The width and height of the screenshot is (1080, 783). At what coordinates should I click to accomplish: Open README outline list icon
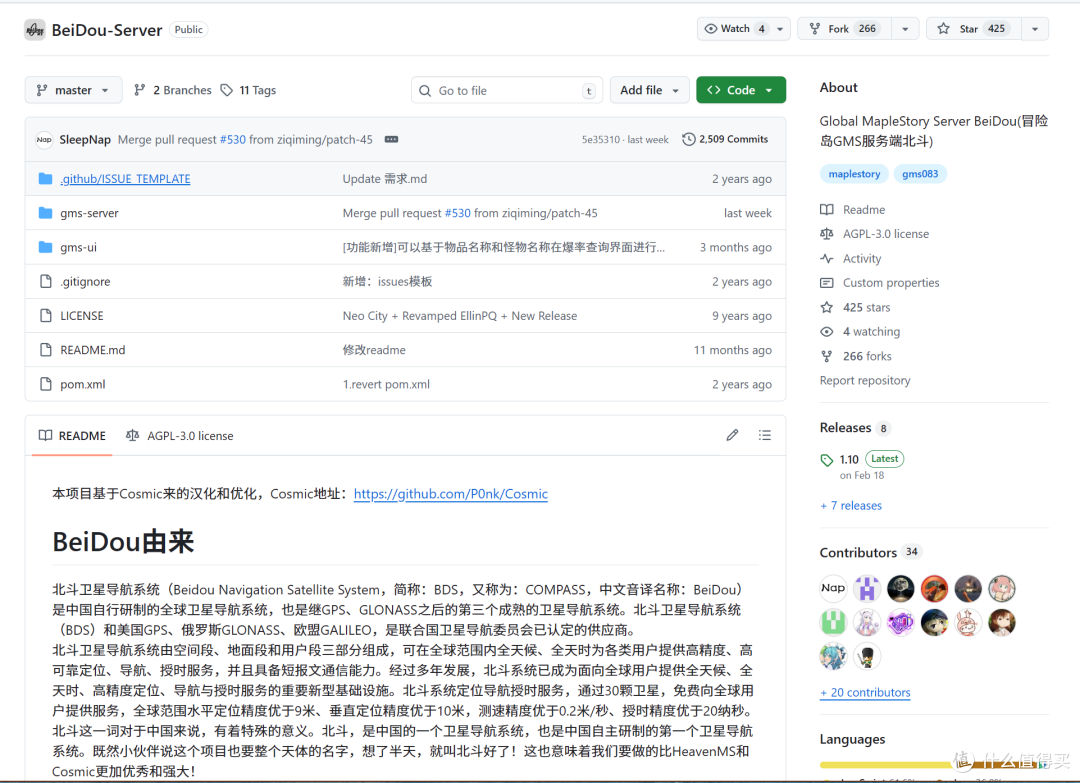765,435
